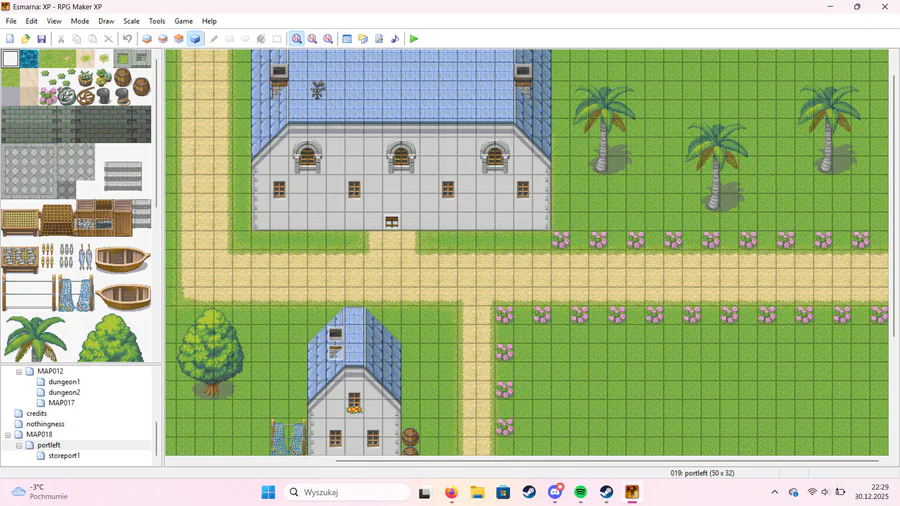Save the project with the floppy icon
900x506 pixels.
[41, 39]
